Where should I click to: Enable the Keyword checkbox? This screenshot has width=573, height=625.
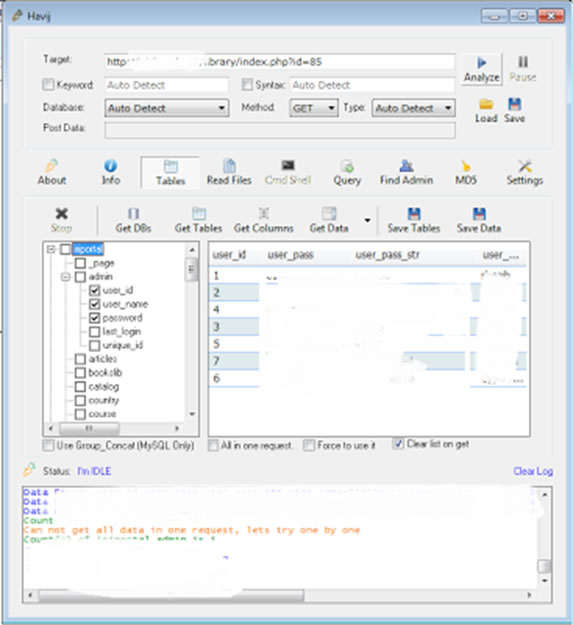[x=48, y=85]
